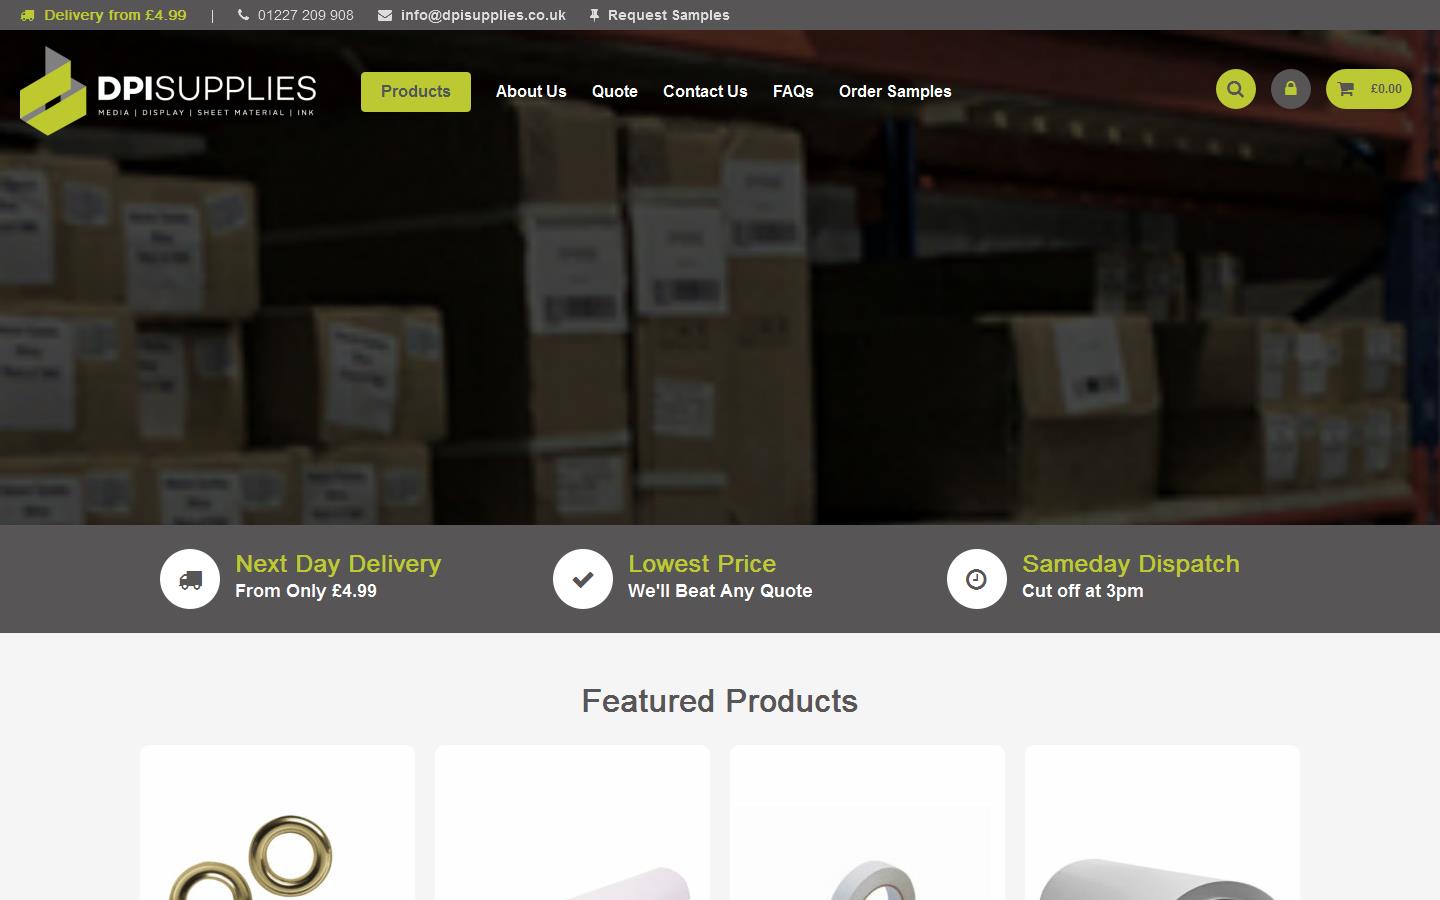The height and width of the screenshot is (900, 1440).
Task: Click Order Samples in the navigation
Action: tap(895, 91)
